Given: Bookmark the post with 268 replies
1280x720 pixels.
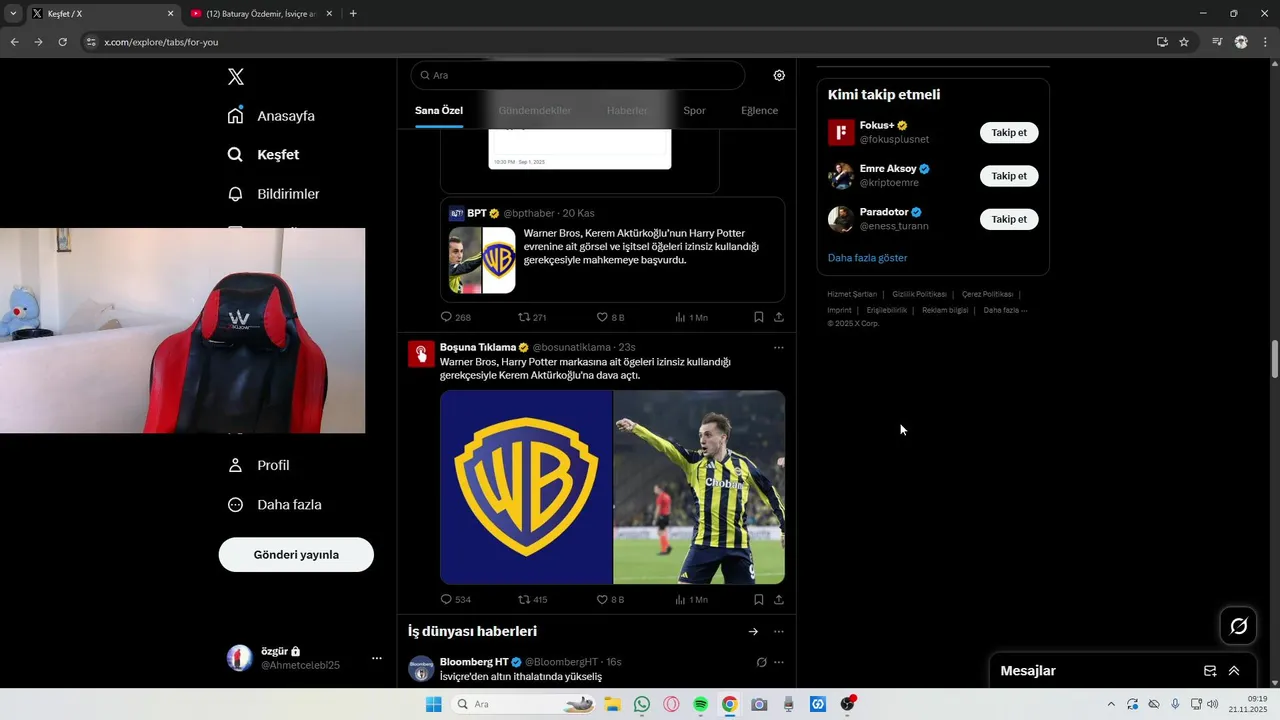Looking at the screenshot, I should 758,317.
